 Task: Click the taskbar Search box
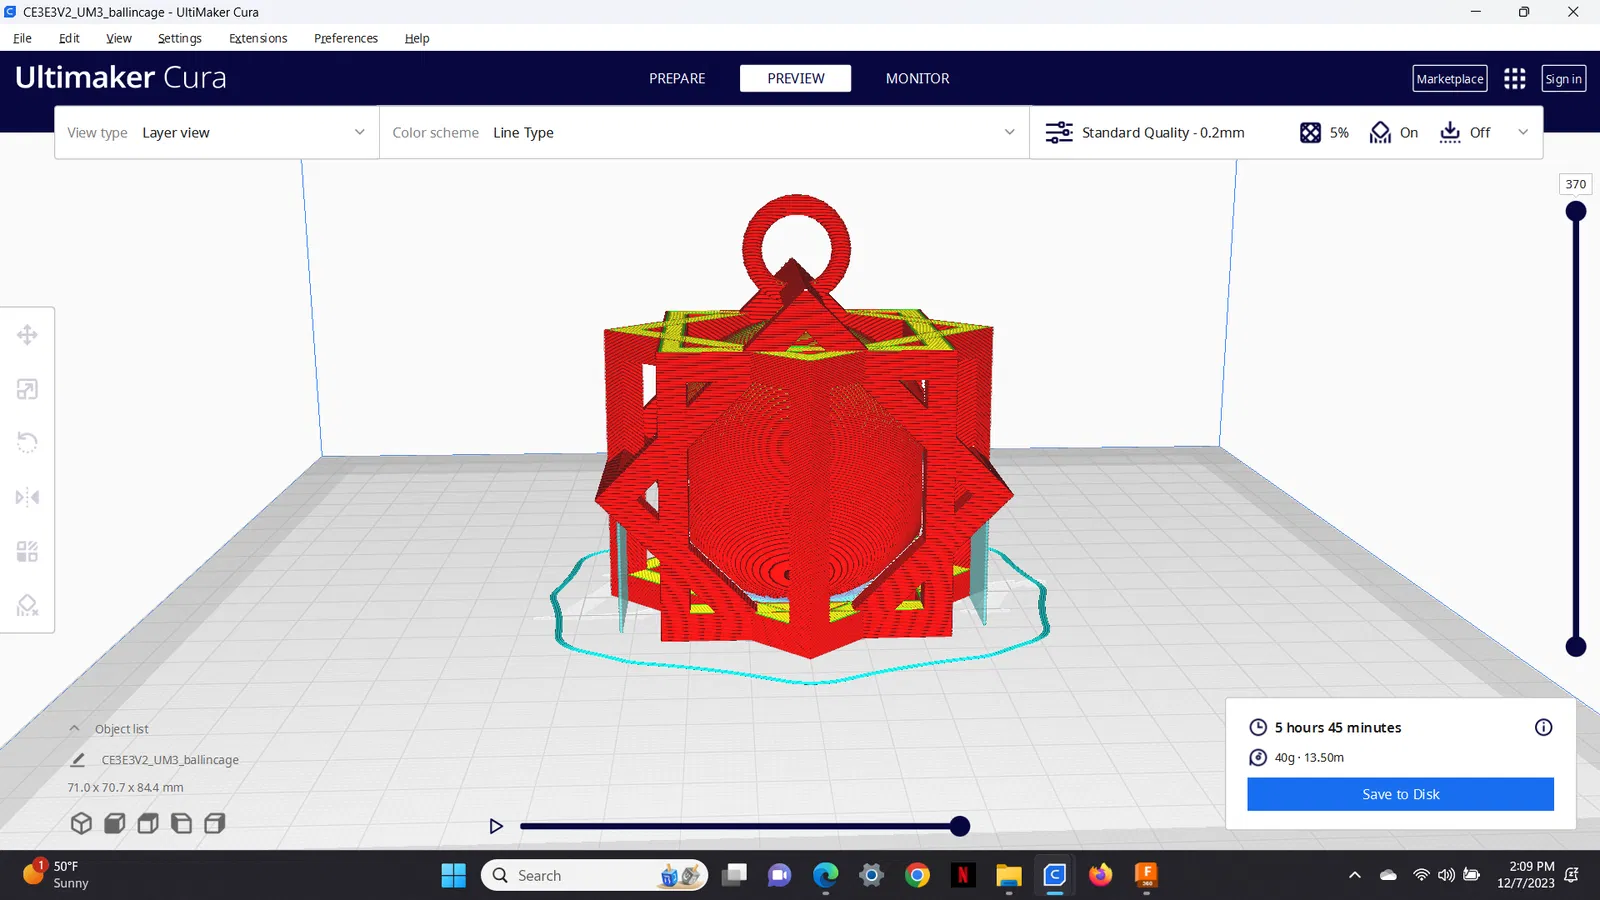pos(594,875)
